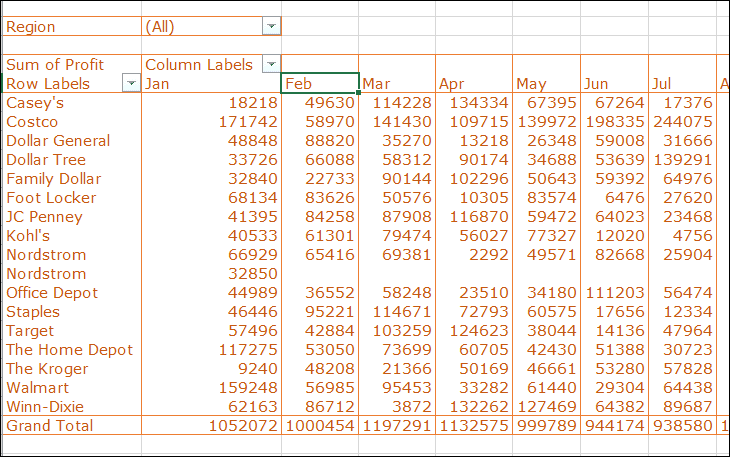Select the Sum of Profit cell

[x=72, y=64]
